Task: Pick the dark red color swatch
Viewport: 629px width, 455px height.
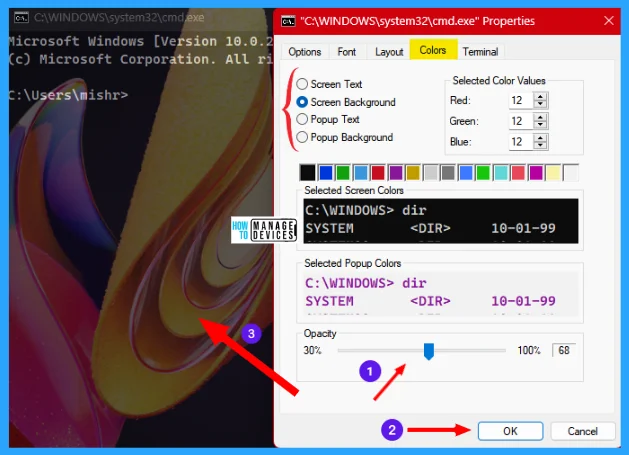Action: [378, 173]
